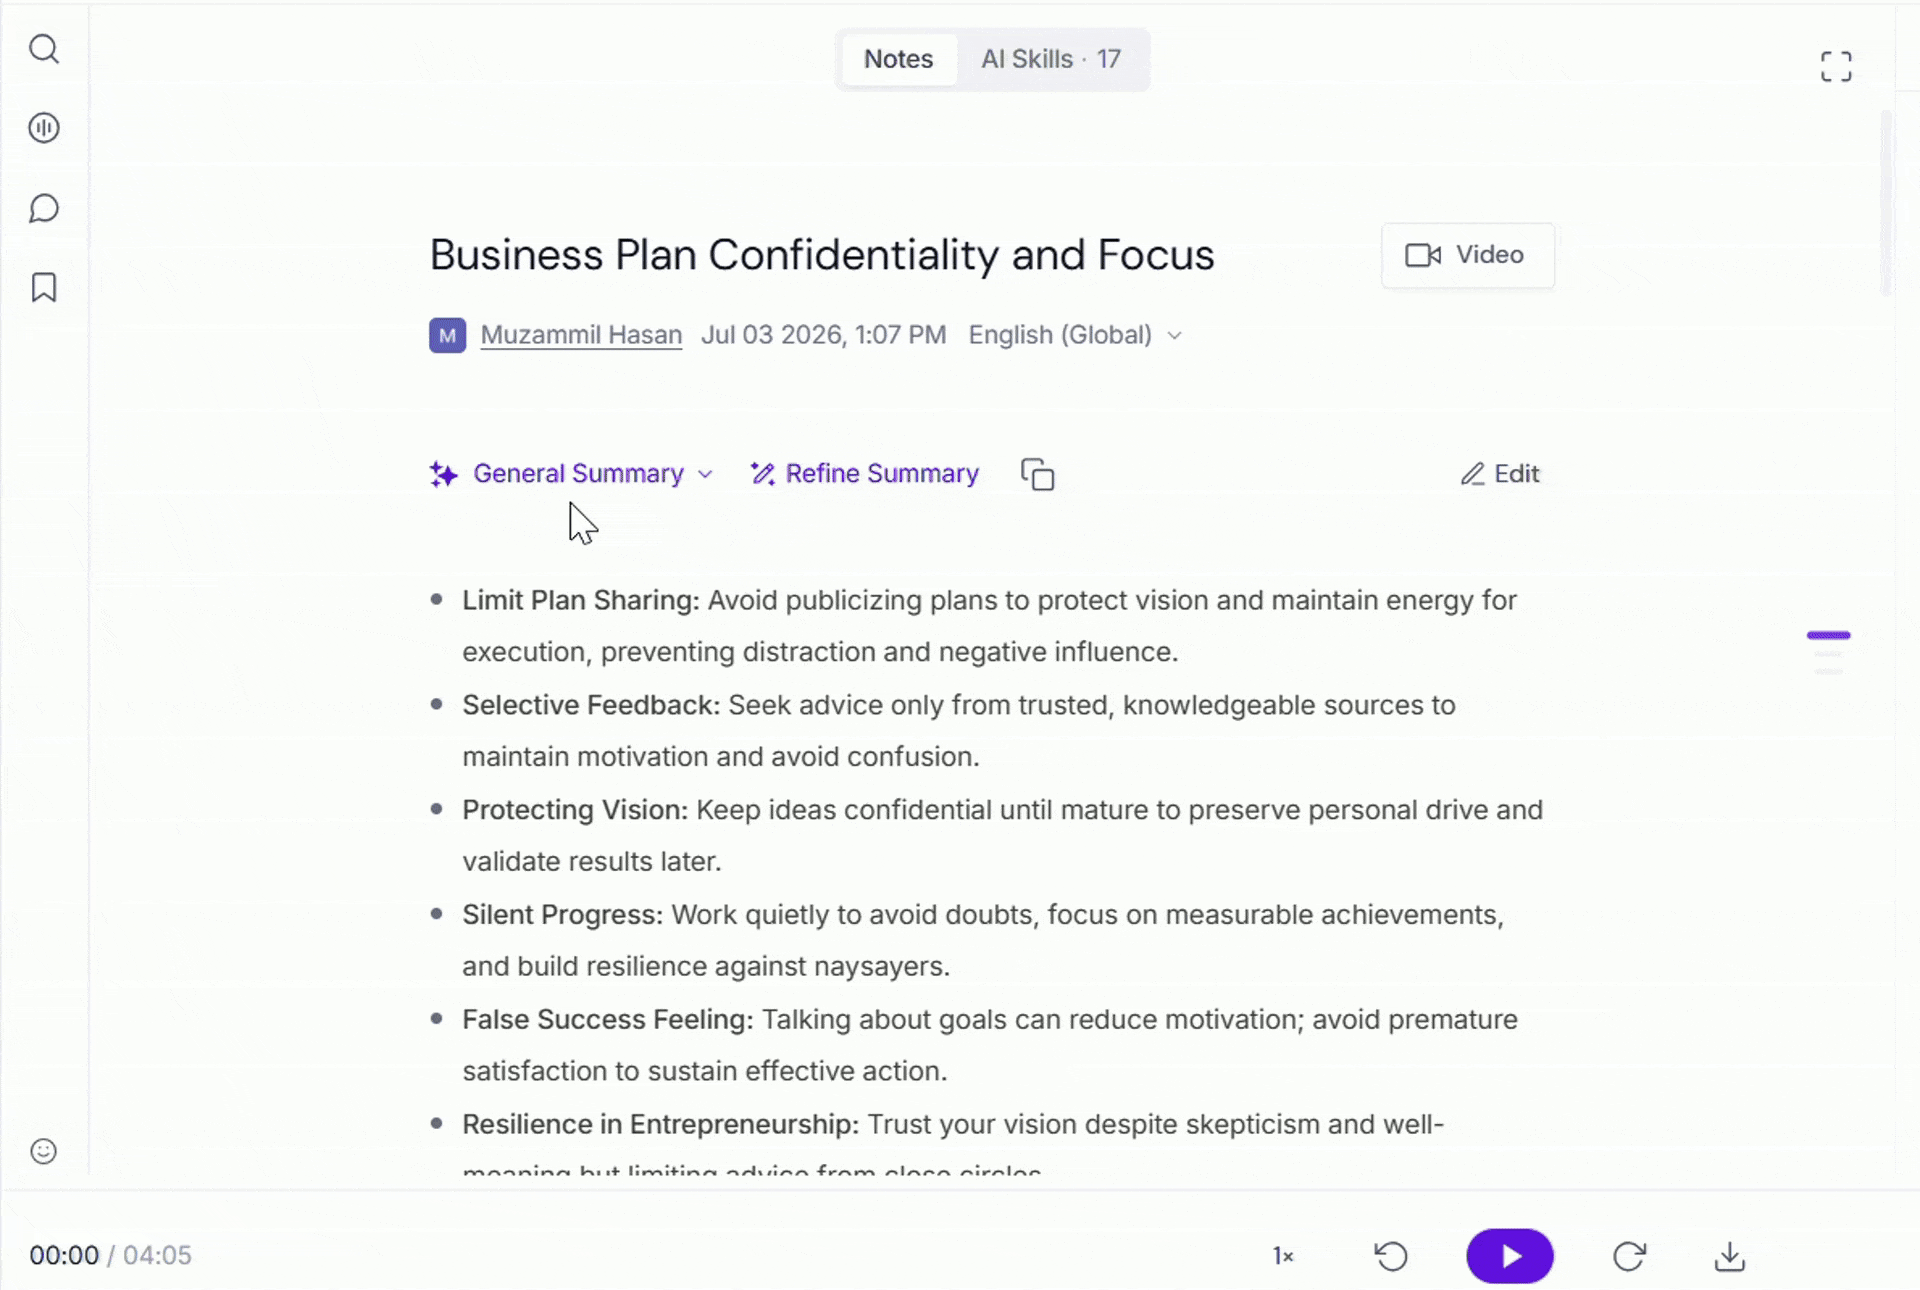Enter fullscreen with the expand icon
This screenshot has height=1290, width=1920.
(x=1836, y=67)
